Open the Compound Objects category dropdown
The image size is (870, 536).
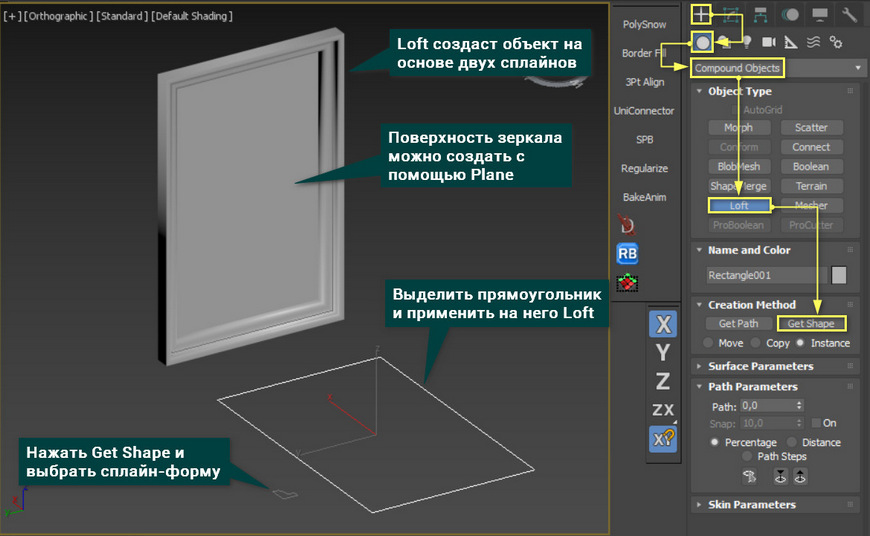point(778,68)
